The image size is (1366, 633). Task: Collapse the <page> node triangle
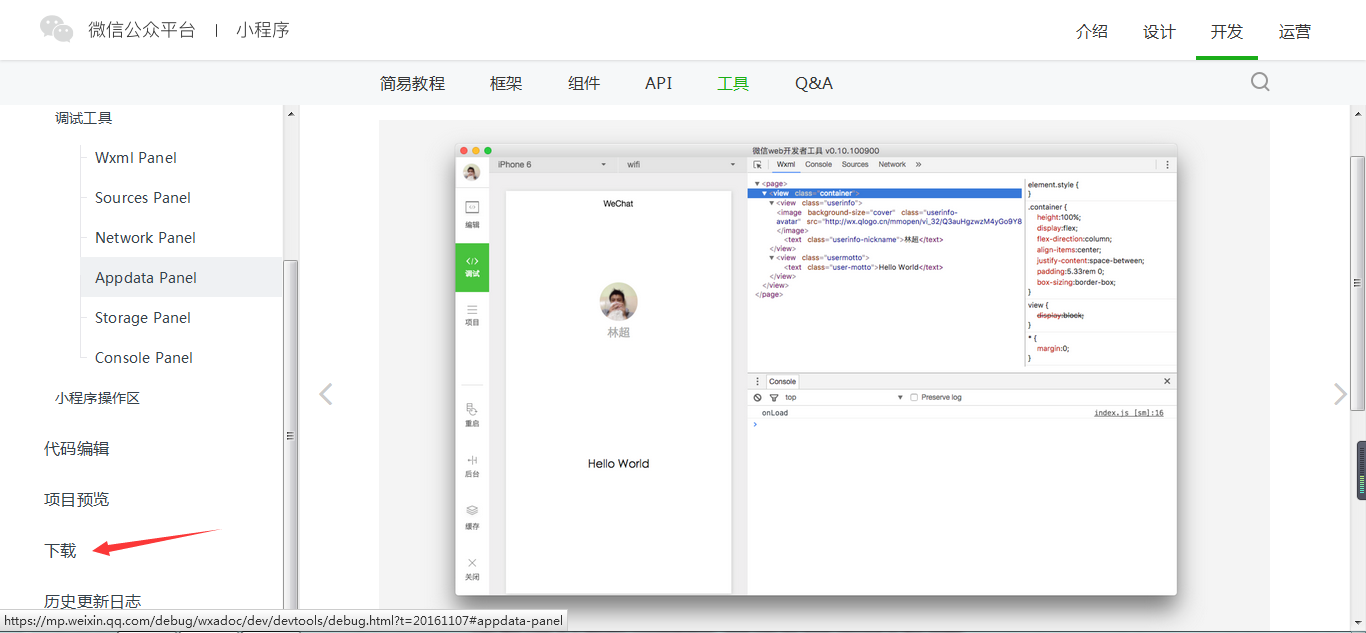point(757,184)
